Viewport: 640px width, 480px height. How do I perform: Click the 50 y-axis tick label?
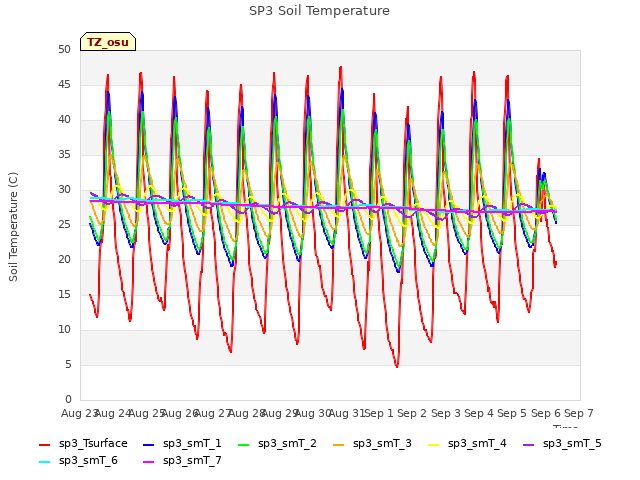[64, 50]
